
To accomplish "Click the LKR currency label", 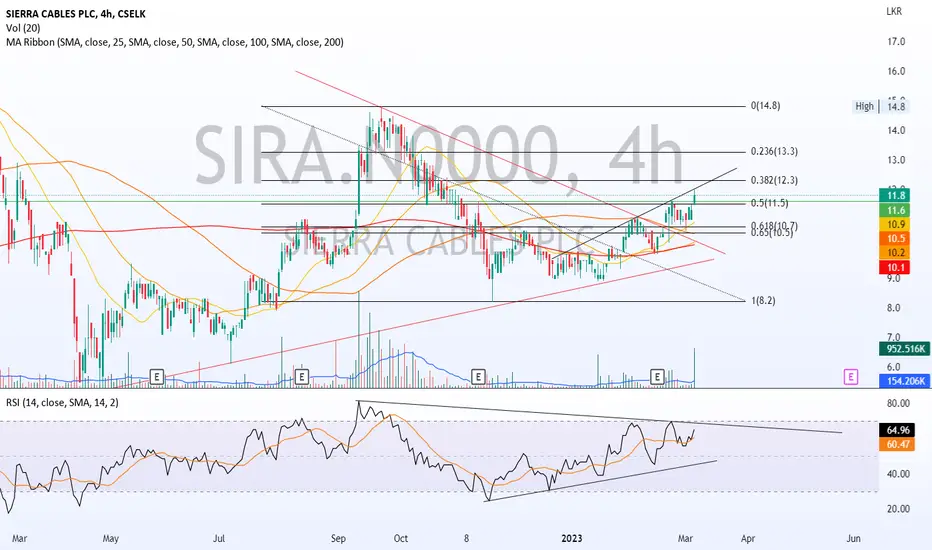I will [x=894, y=11].
